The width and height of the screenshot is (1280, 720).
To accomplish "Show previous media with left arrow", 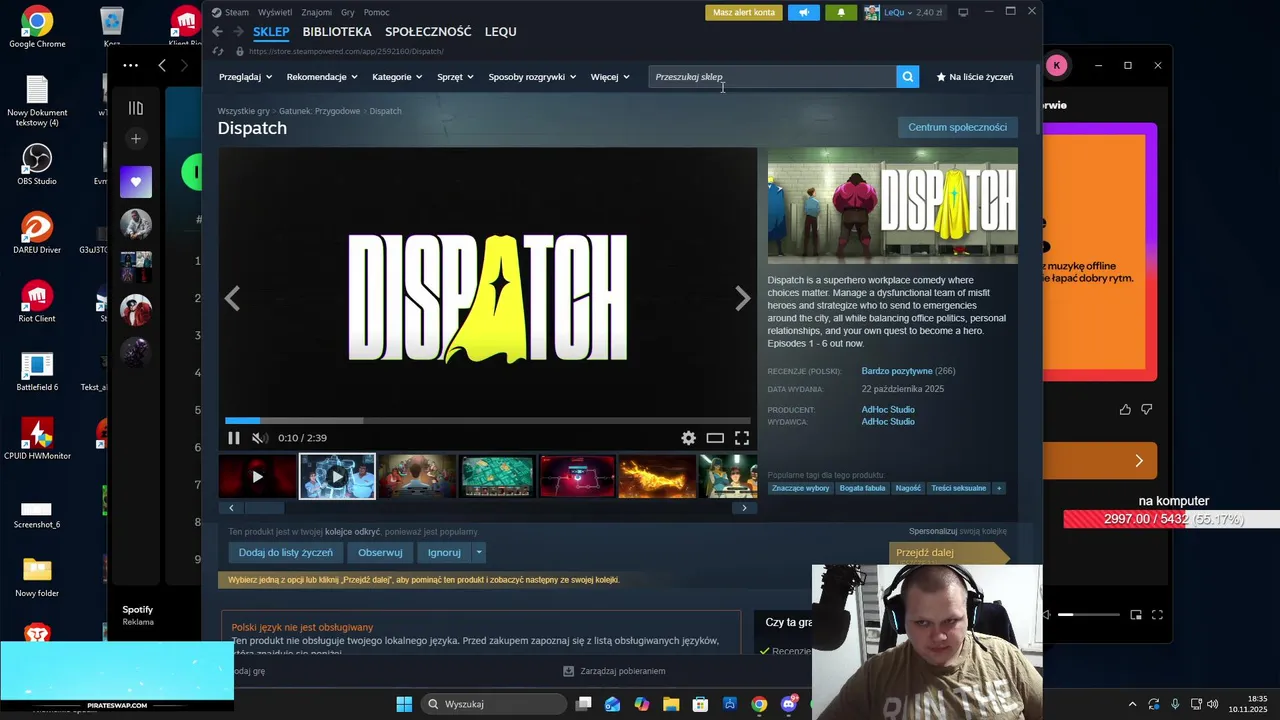I will point(232,298).
